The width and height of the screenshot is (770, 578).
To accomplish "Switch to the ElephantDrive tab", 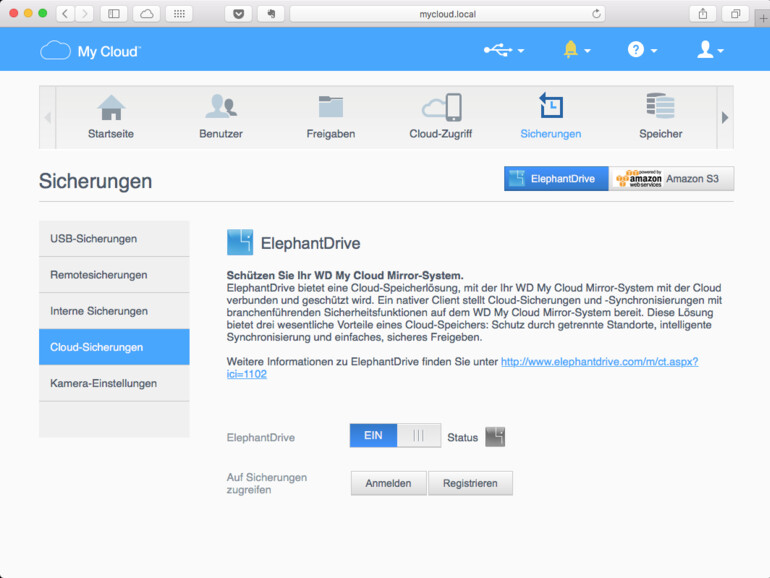I will tap(556, 178).
